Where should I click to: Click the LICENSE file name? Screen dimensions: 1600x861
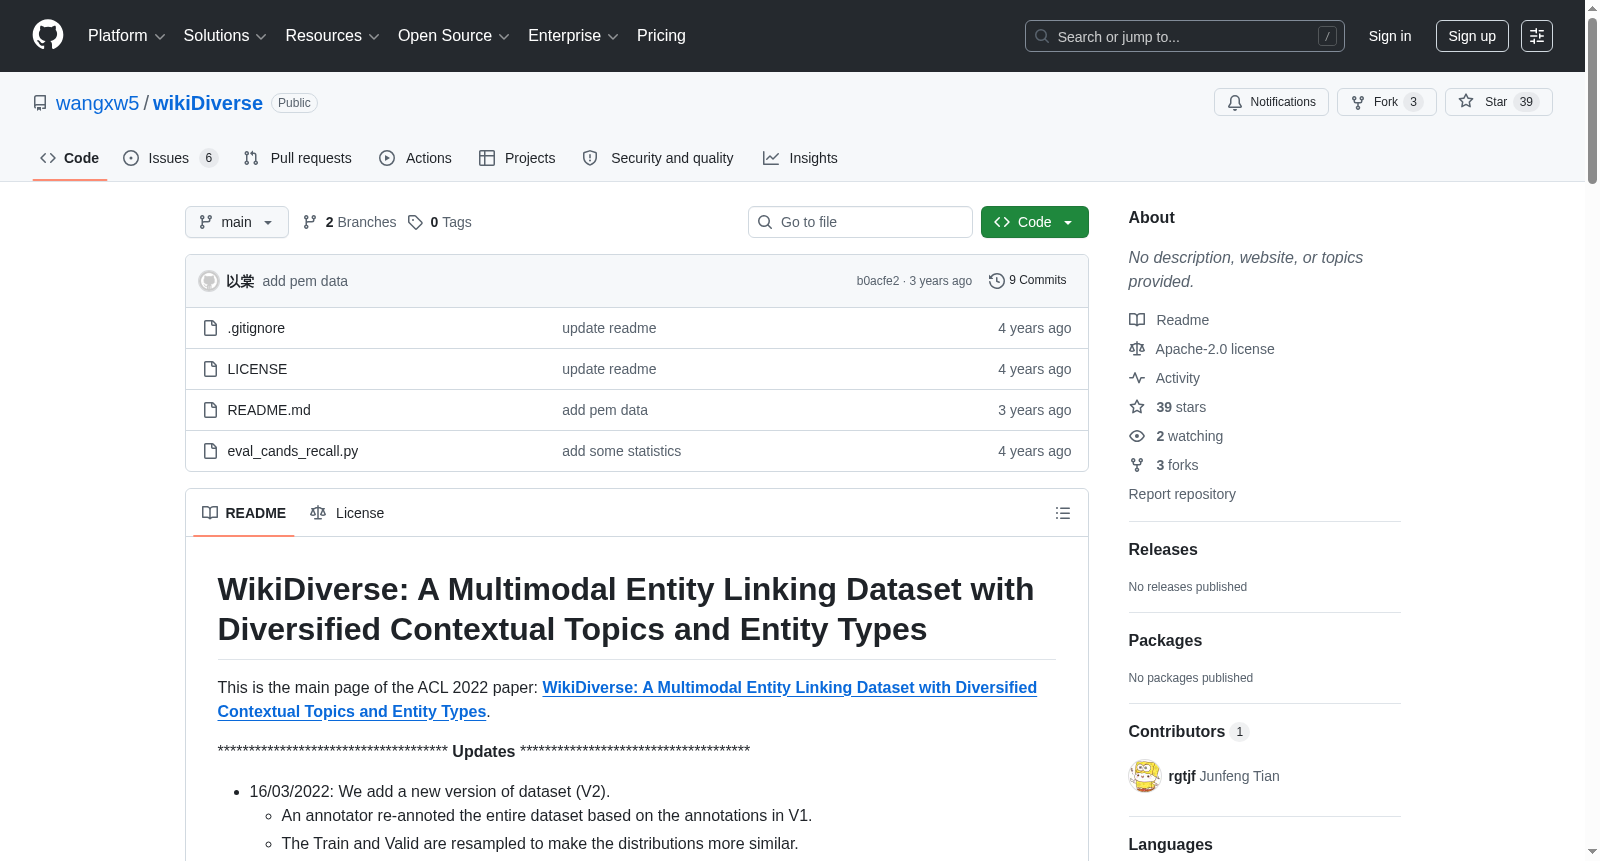[x=257, y=369]
